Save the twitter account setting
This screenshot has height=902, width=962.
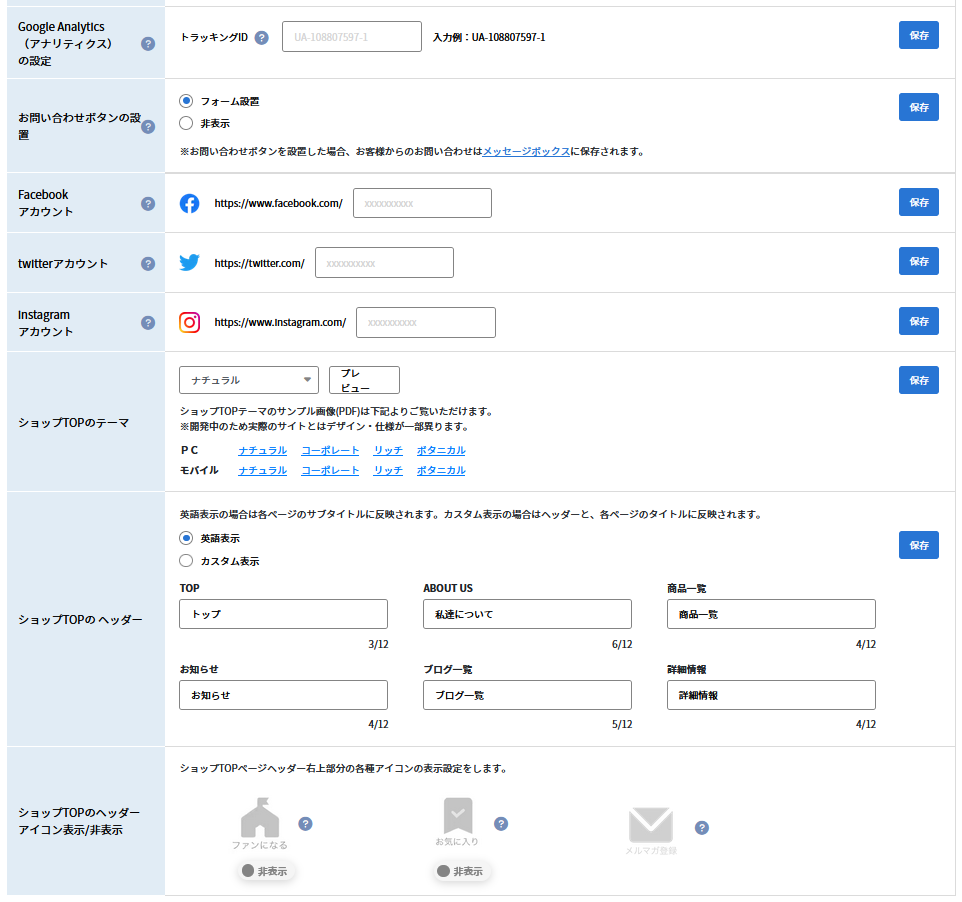coord(918,261)
